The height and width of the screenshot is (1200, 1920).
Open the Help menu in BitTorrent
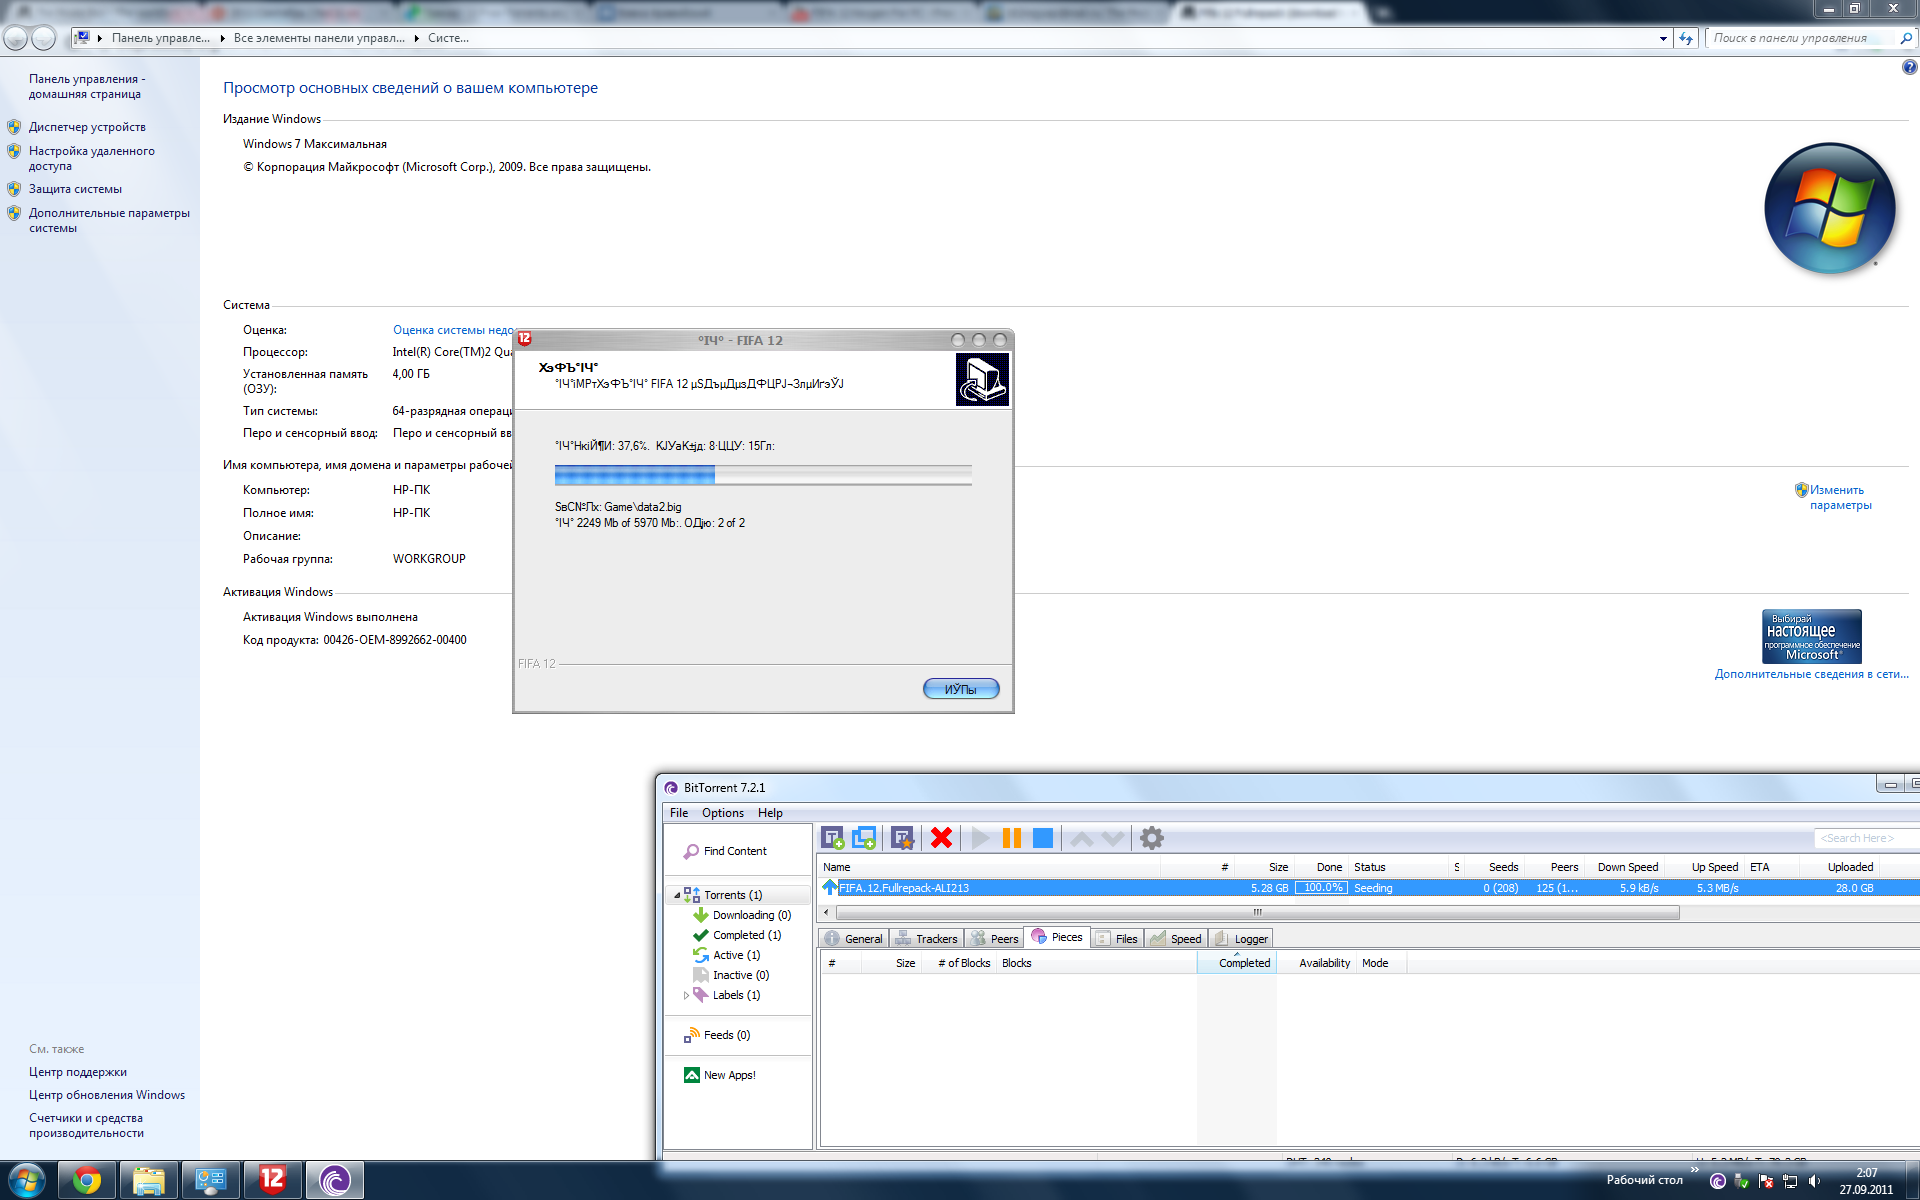coord(770,813)
